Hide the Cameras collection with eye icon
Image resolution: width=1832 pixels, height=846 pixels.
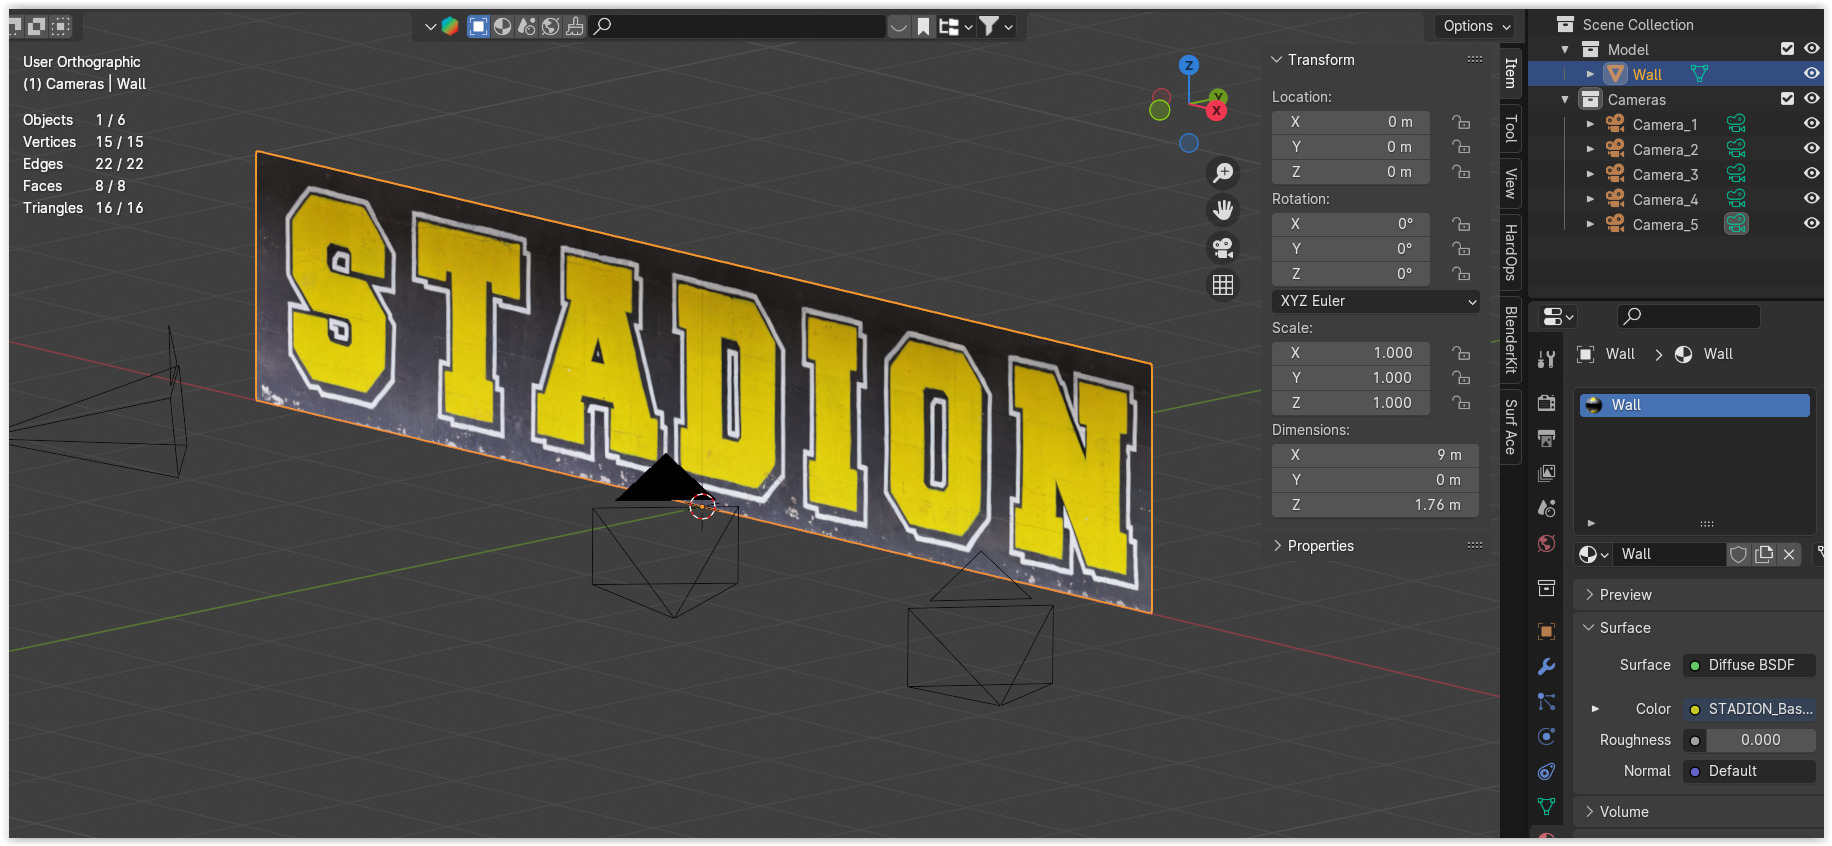pos(1811,99)
